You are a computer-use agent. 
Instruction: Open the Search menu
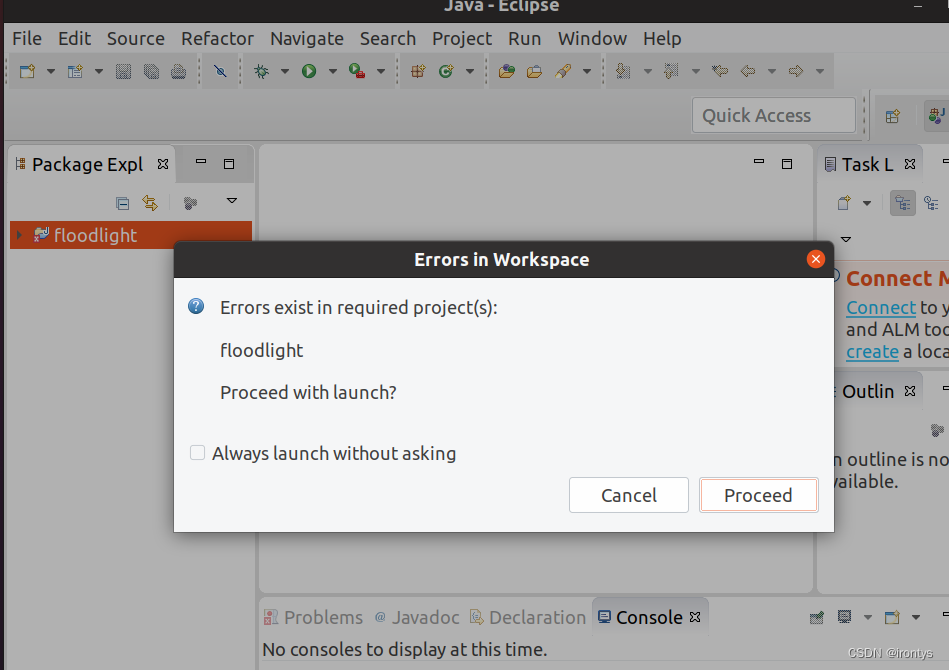(388, 39)
